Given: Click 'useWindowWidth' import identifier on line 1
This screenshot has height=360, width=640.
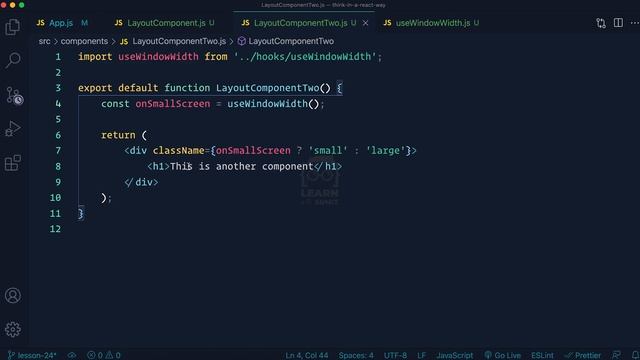Looking at the screenshot, I should [158, 57].
